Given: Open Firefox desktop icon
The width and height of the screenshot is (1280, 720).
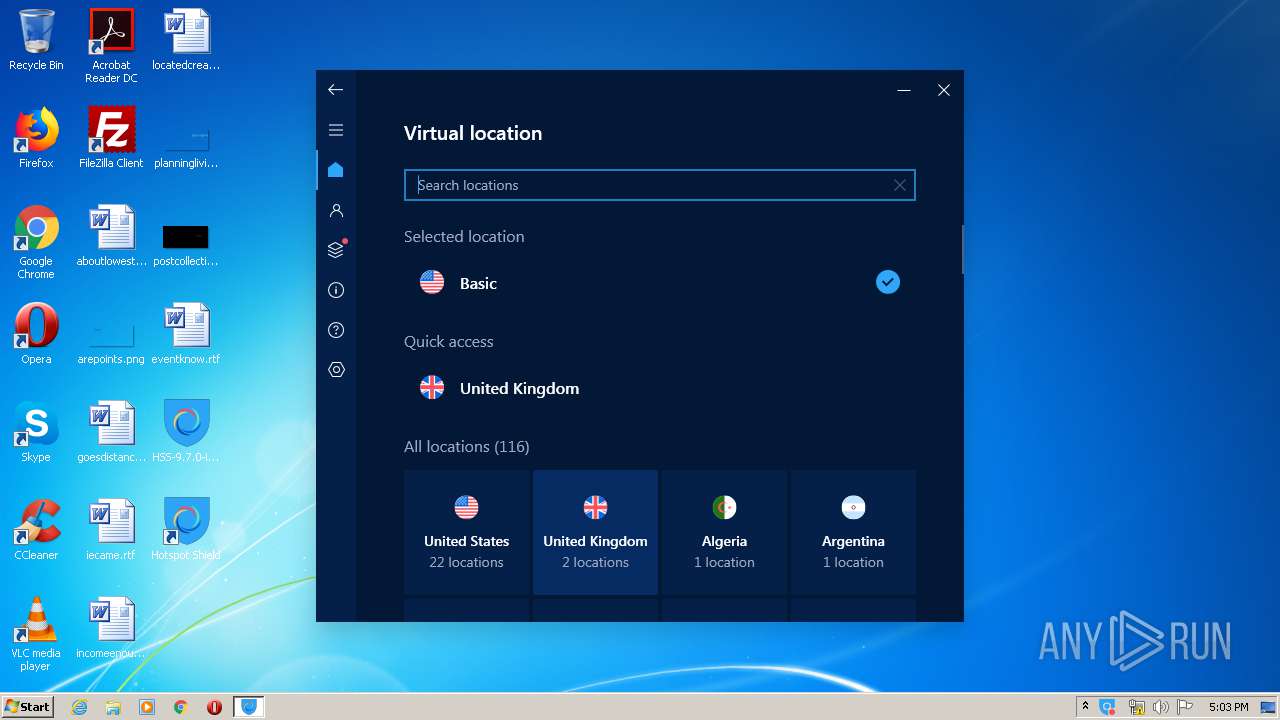Looking at the screenshot, I should point(36,138).
